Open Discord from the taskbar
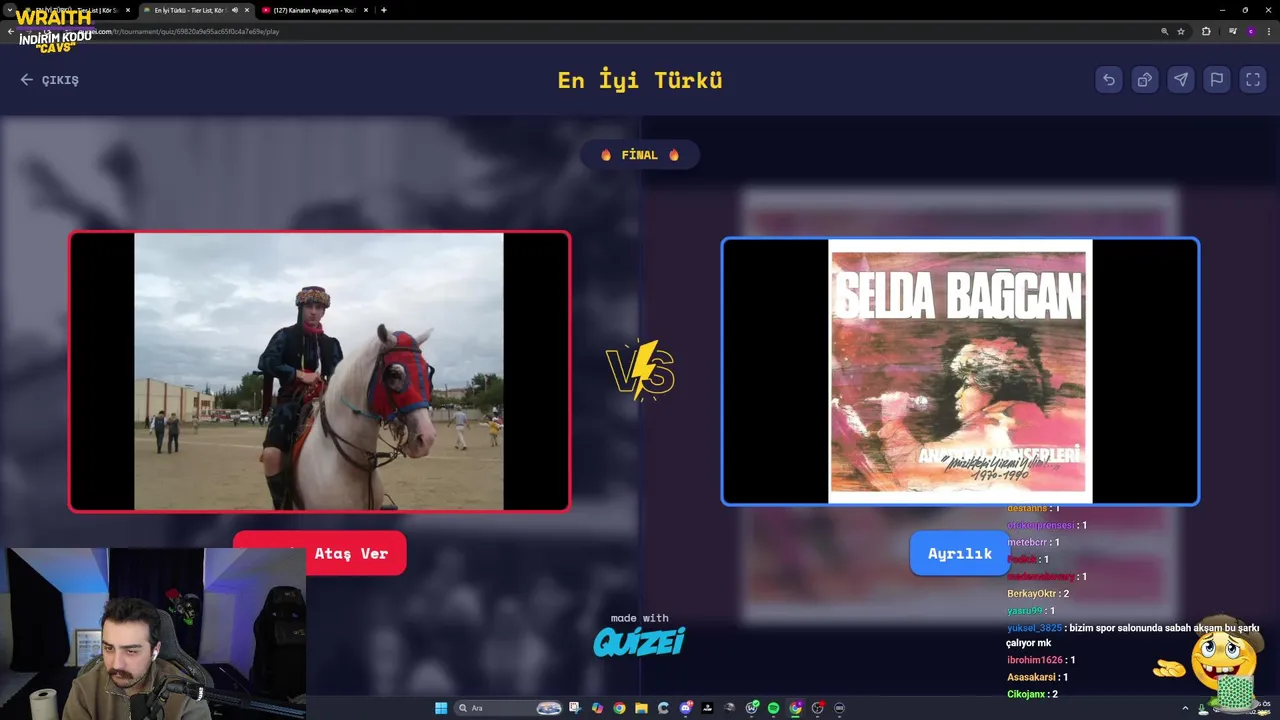The image size is (1280, 720). (x=685, y=708)
